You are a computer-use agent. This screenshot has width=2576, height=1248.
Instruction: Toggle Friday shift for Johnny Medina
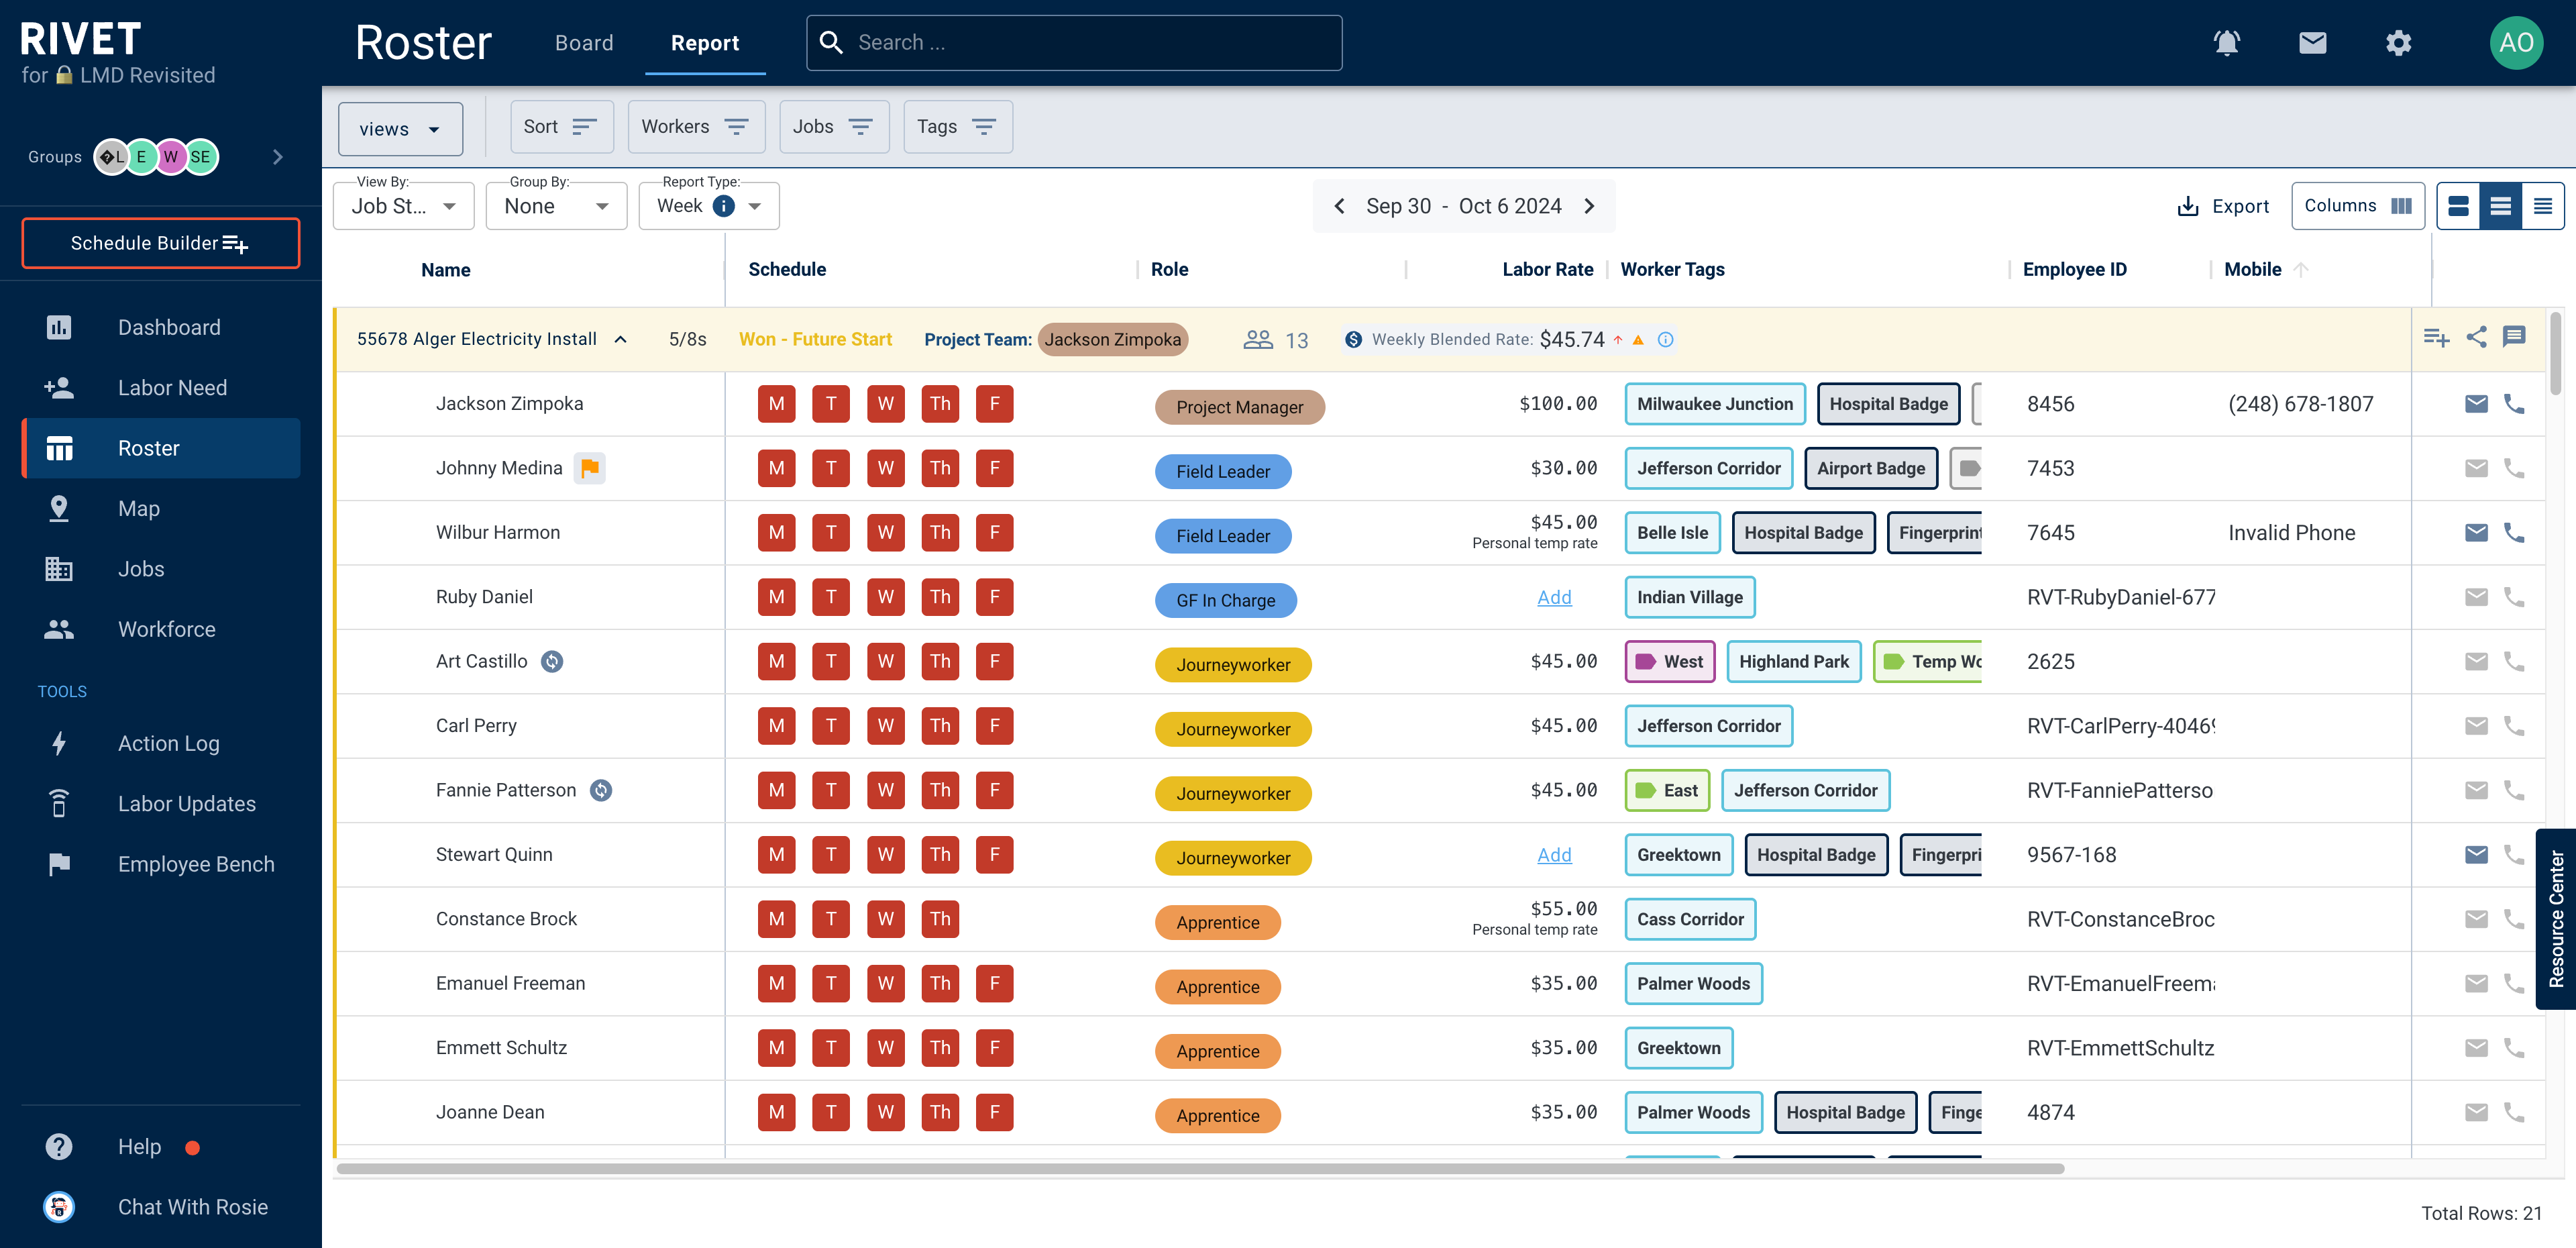994,468
